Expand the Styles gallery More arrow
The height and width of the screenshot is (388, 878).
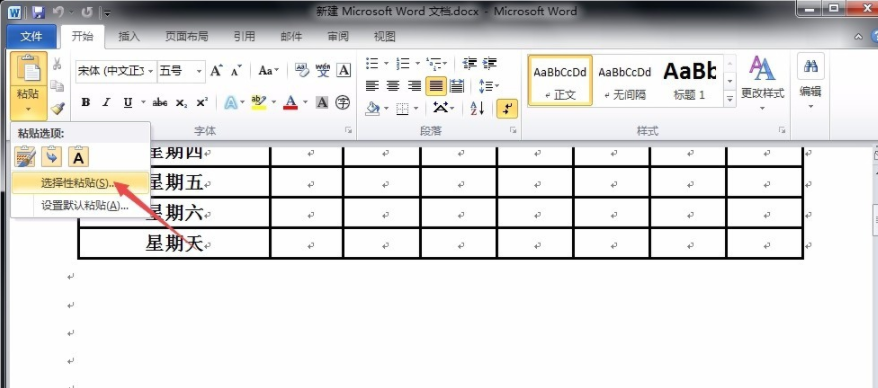730,99
